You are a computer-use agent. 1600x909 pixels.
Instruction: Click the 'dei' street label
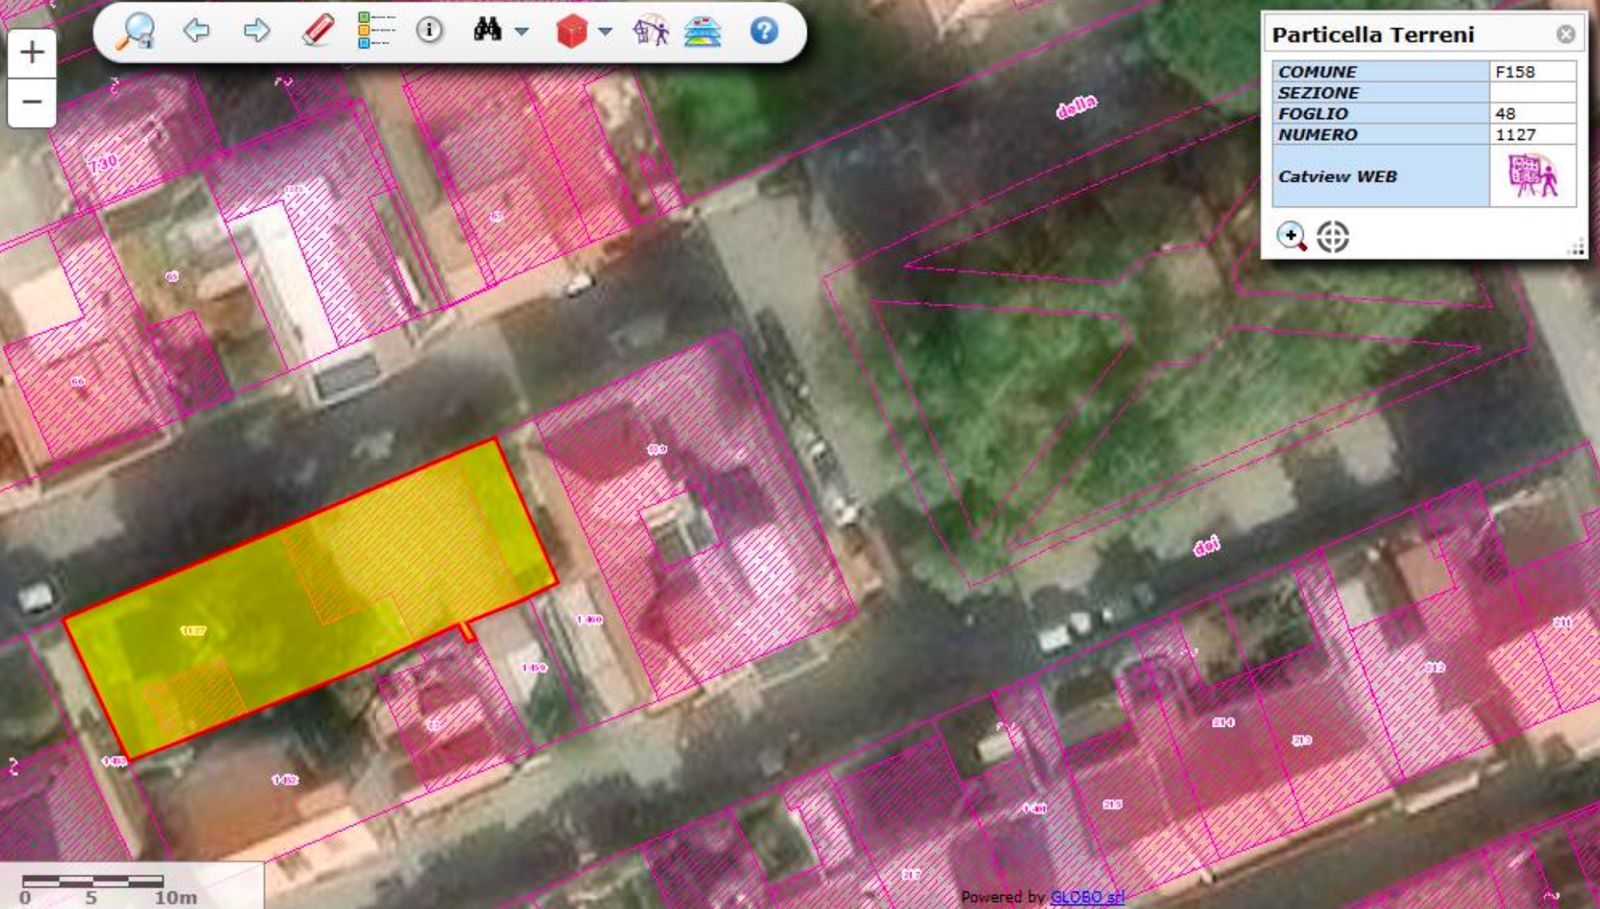pos(1207,545)
